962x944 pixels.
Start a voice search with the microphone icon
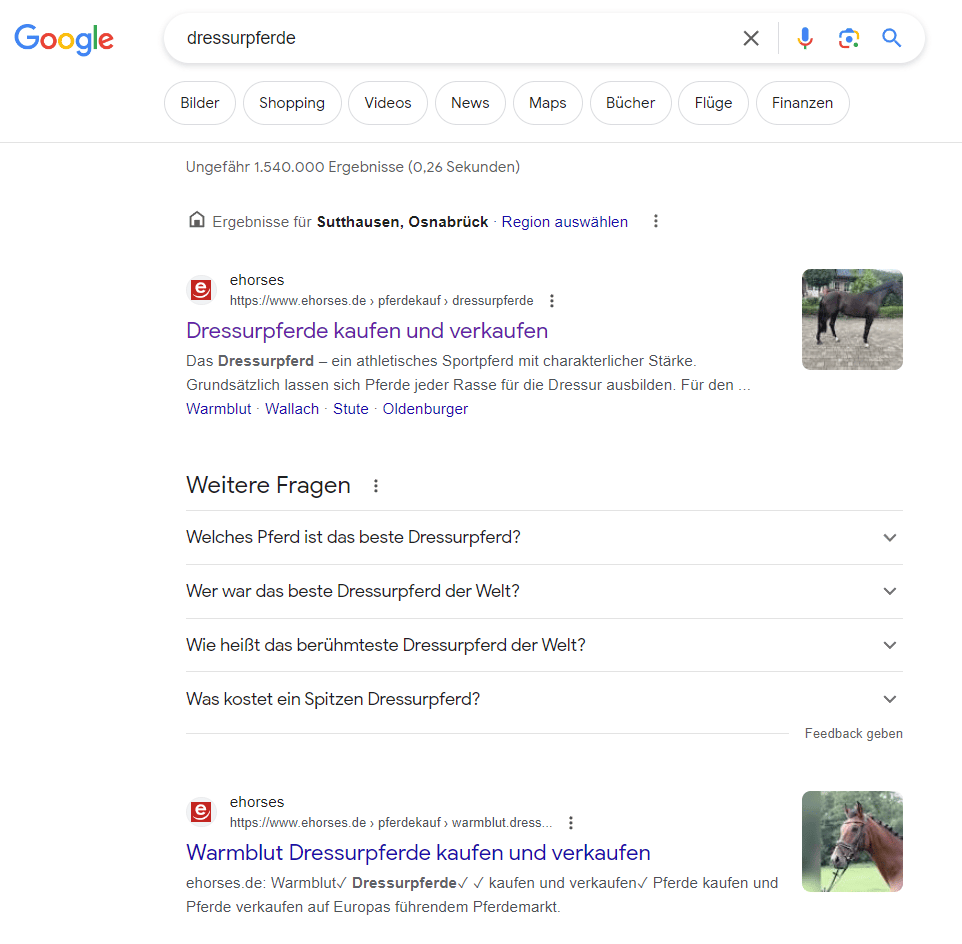(x=805, y=38)
